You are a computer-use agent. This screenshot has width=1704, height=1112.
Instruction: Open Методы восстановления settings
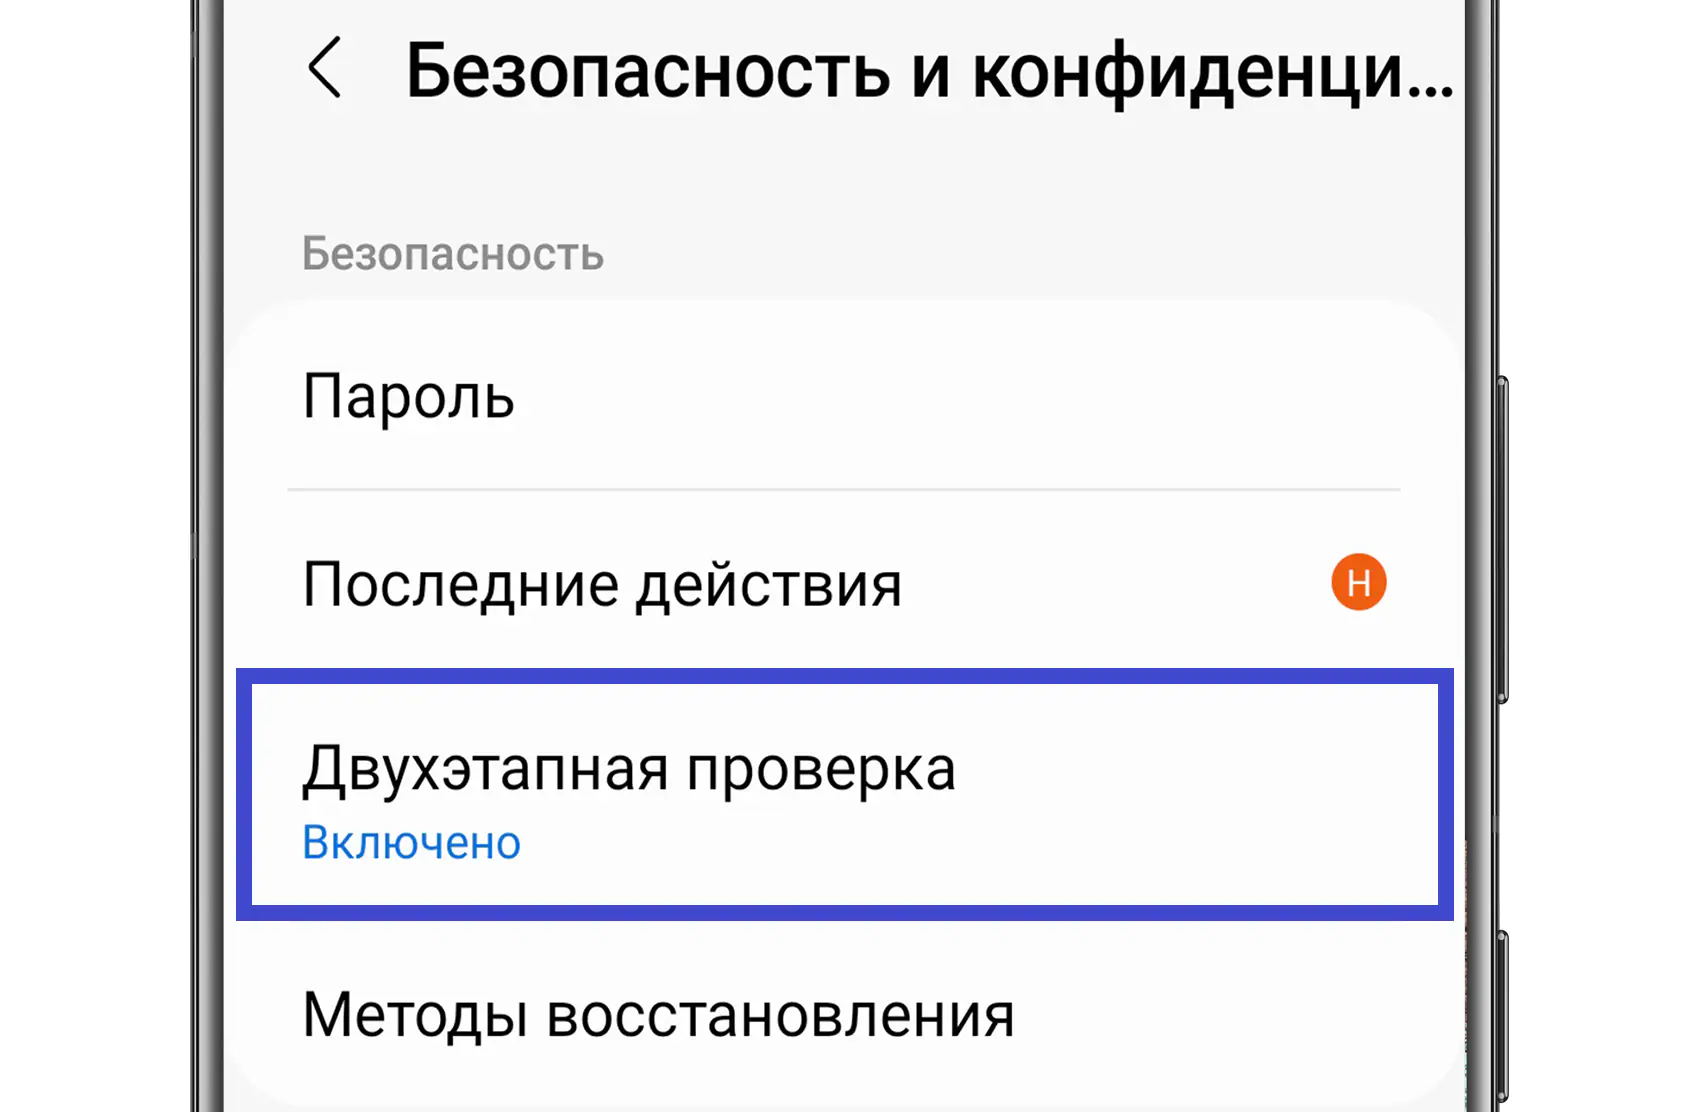(658, 1015)
